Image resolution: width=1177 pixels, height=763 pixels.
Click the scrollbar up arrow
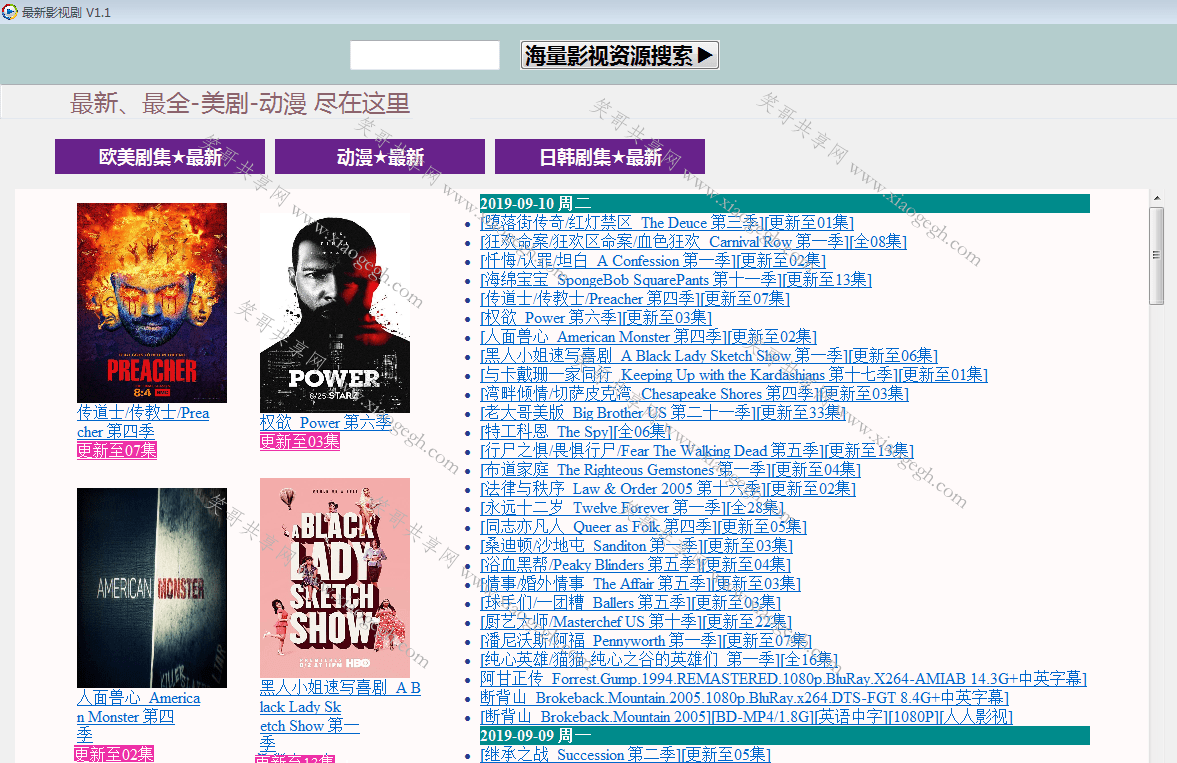click(x=1157, y=198)
